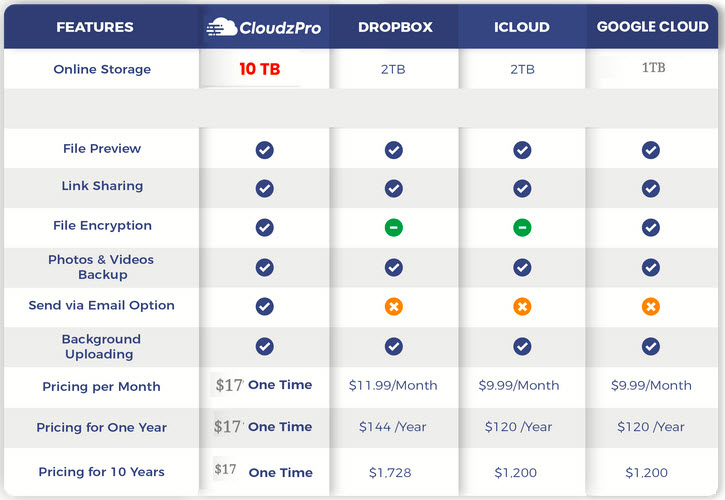
Task: Click the Online Storage row label
Action: pyautogui.click(x=102, y=69)
